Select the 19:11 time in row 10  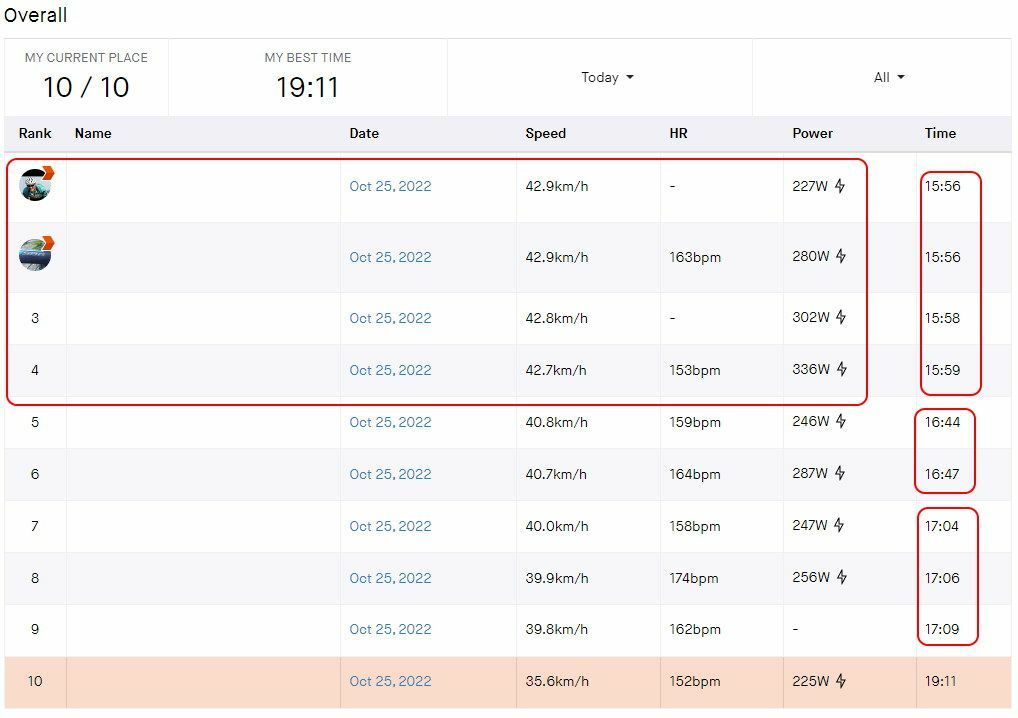click(x=940, y=681)
